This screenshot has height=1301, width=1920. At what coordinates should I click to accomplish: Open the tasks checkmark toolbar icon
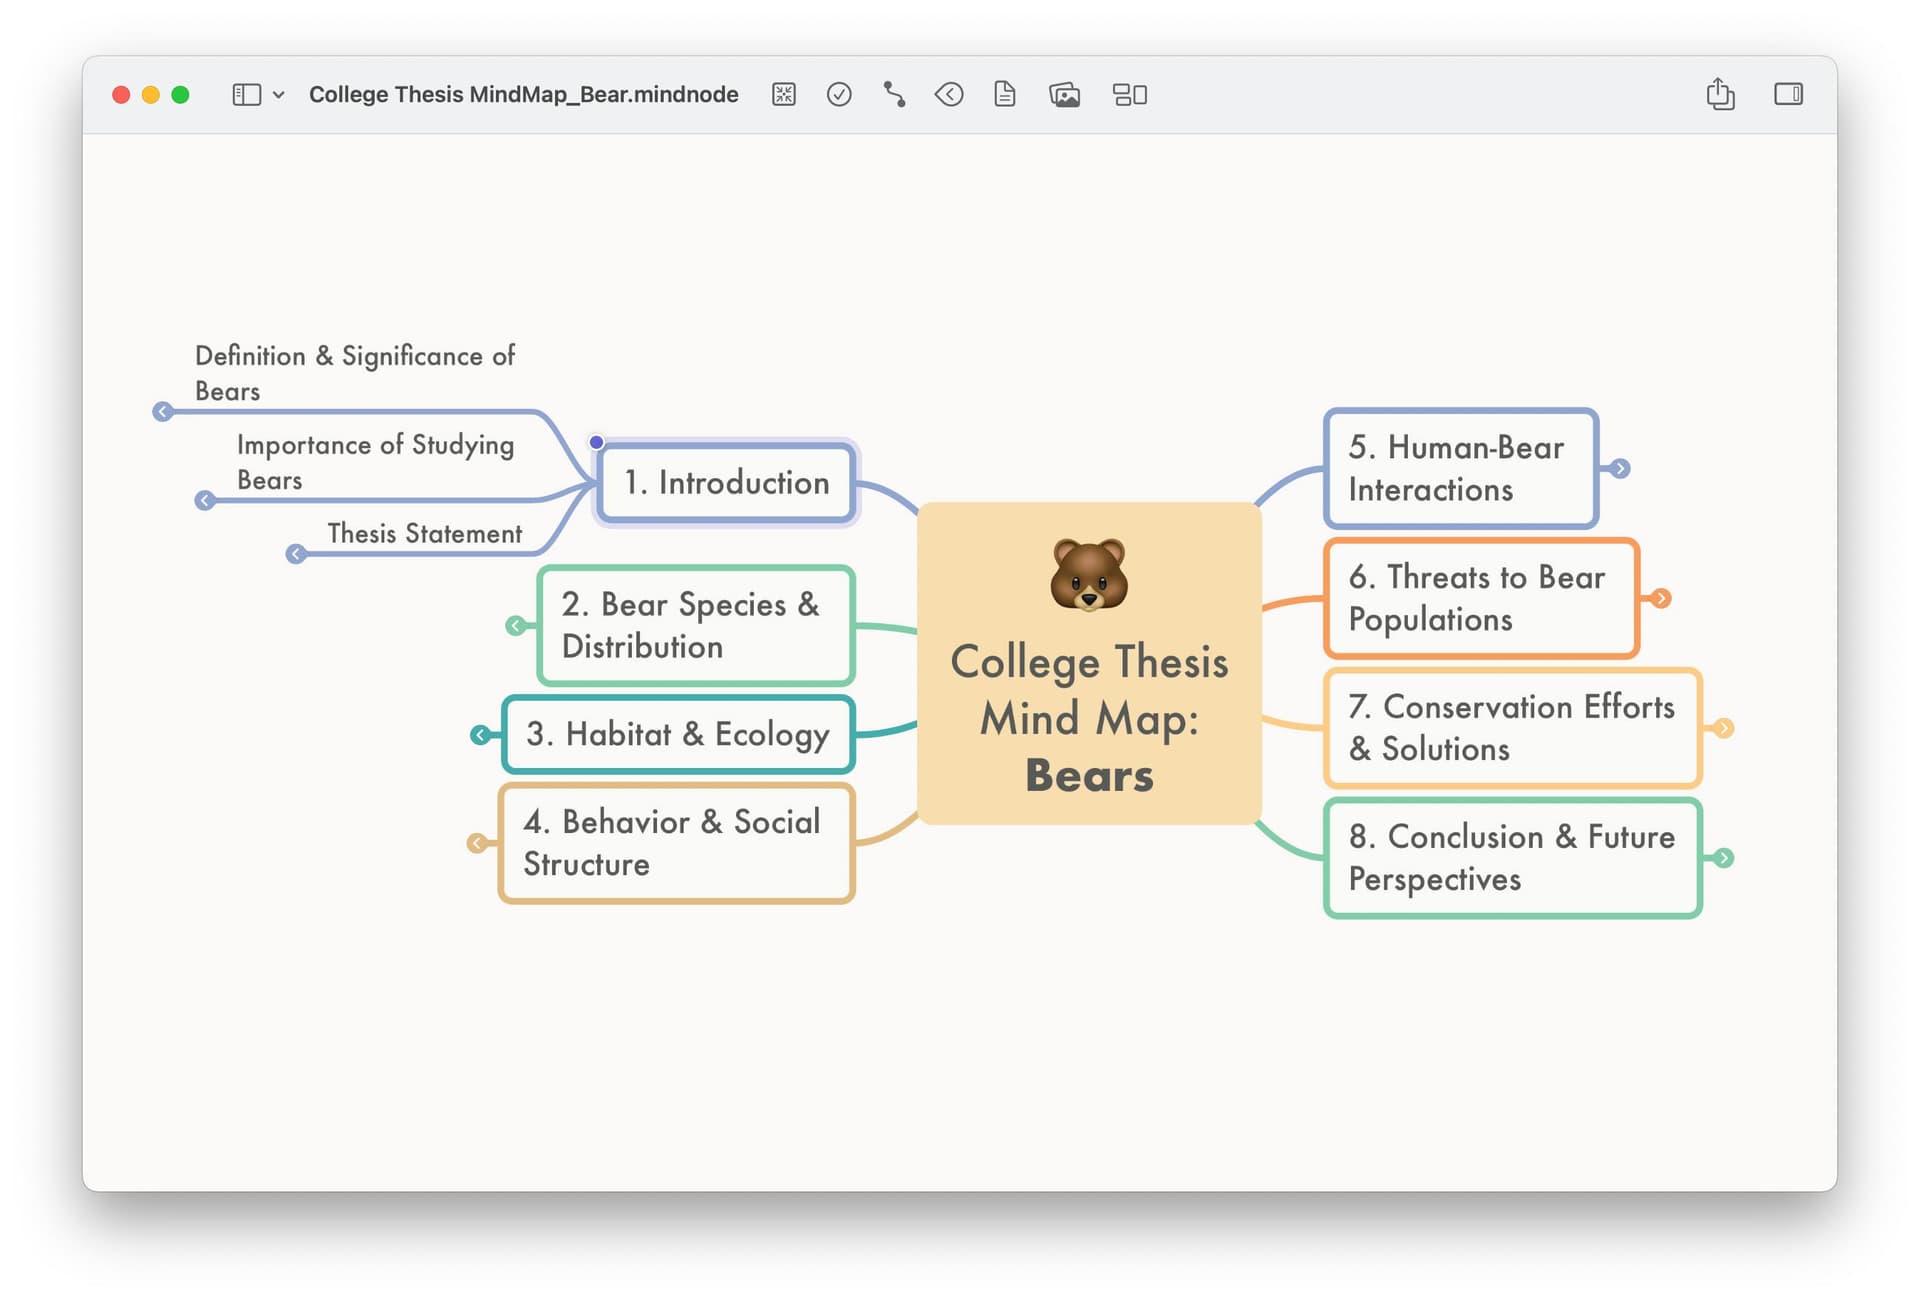pos(839,94)
